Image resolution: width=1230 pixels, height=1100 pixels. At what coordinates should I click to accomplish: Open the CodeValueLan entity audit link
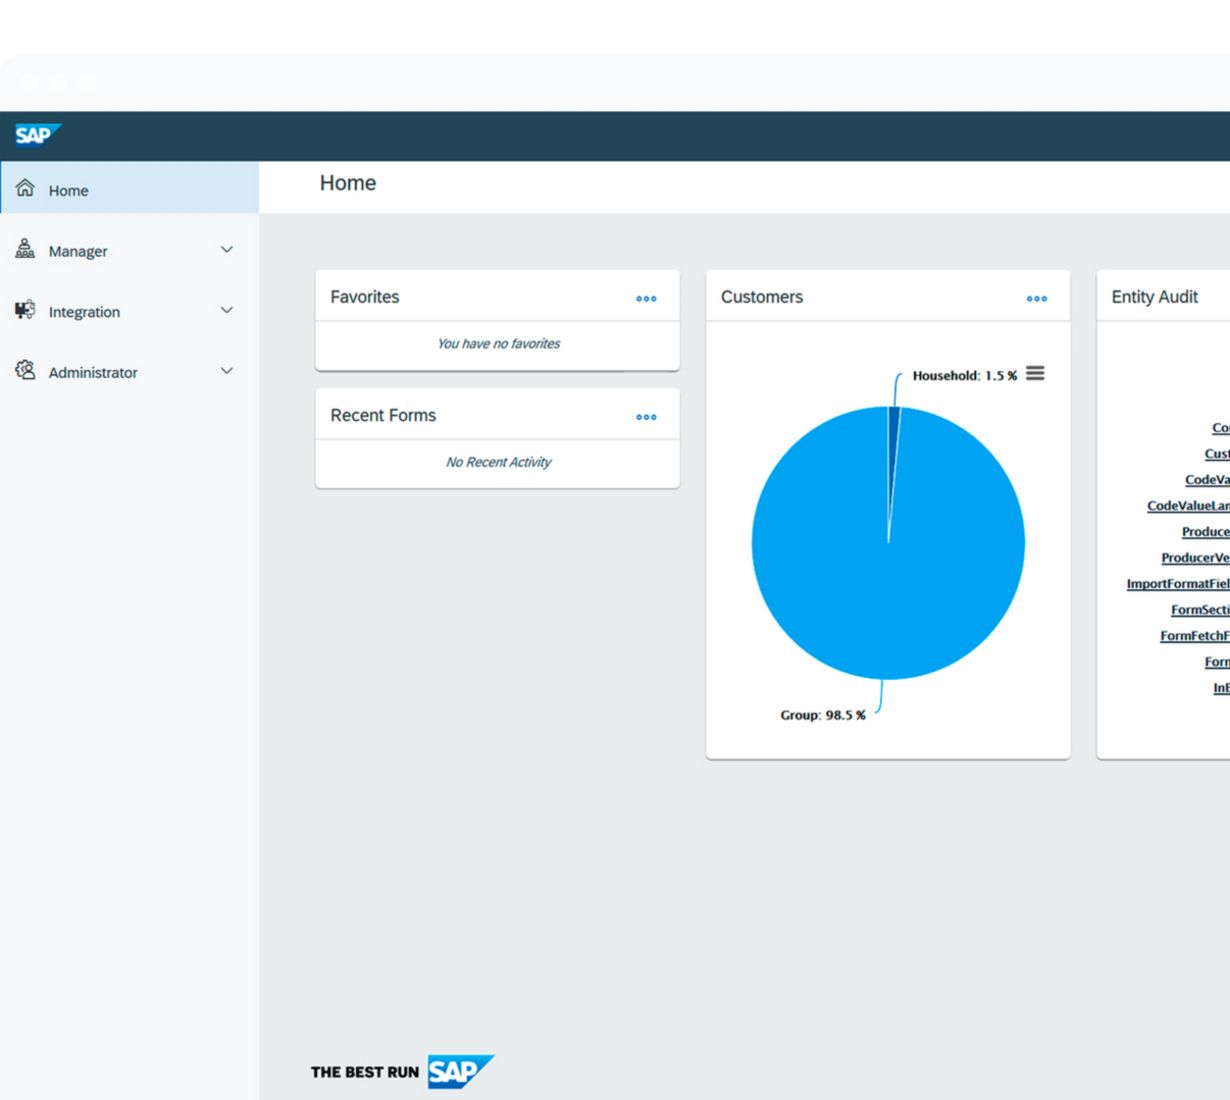click(1188, 506)
